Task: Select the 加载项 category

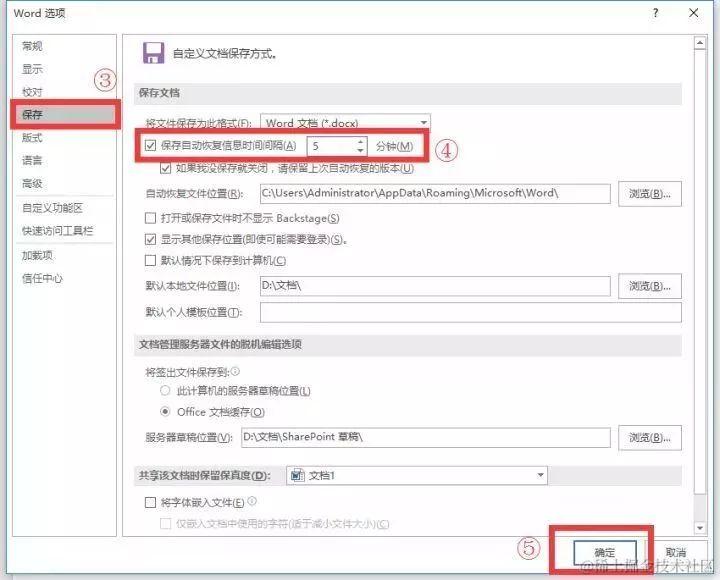Action: tap(37, 255)
